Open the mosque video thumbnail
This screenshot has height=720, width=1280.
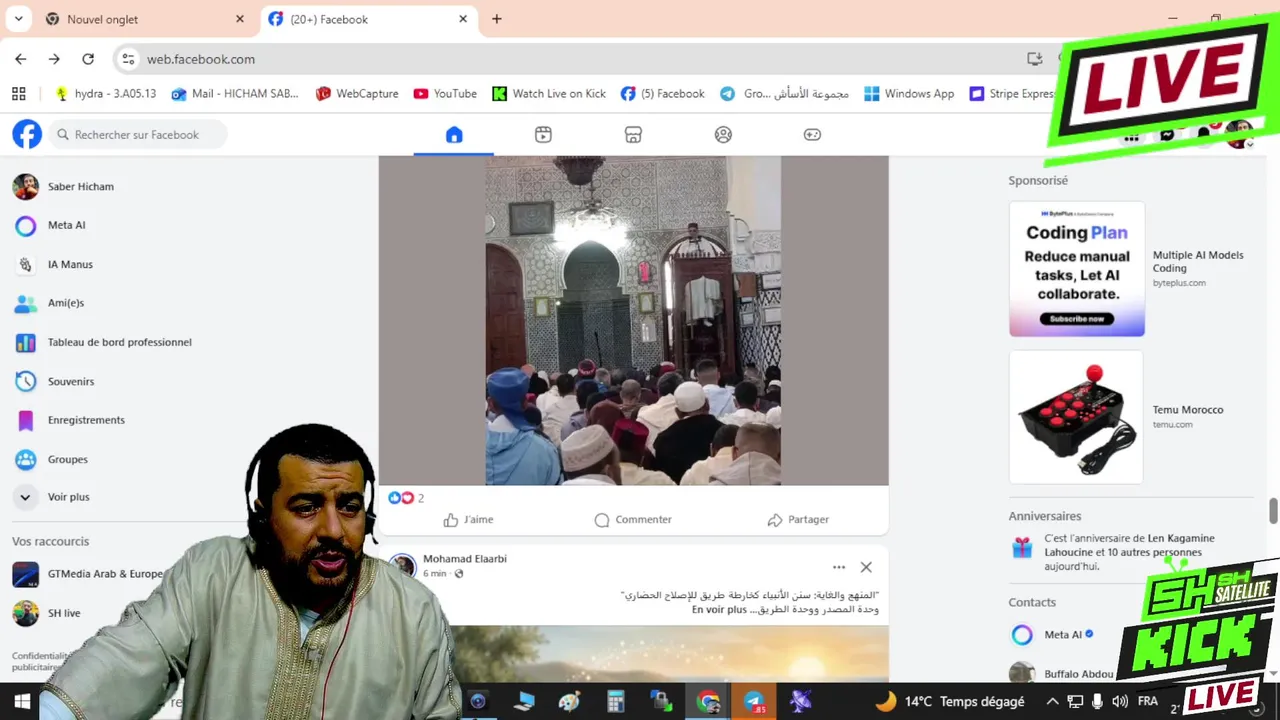pyautogui.click(x=633, y=320)
